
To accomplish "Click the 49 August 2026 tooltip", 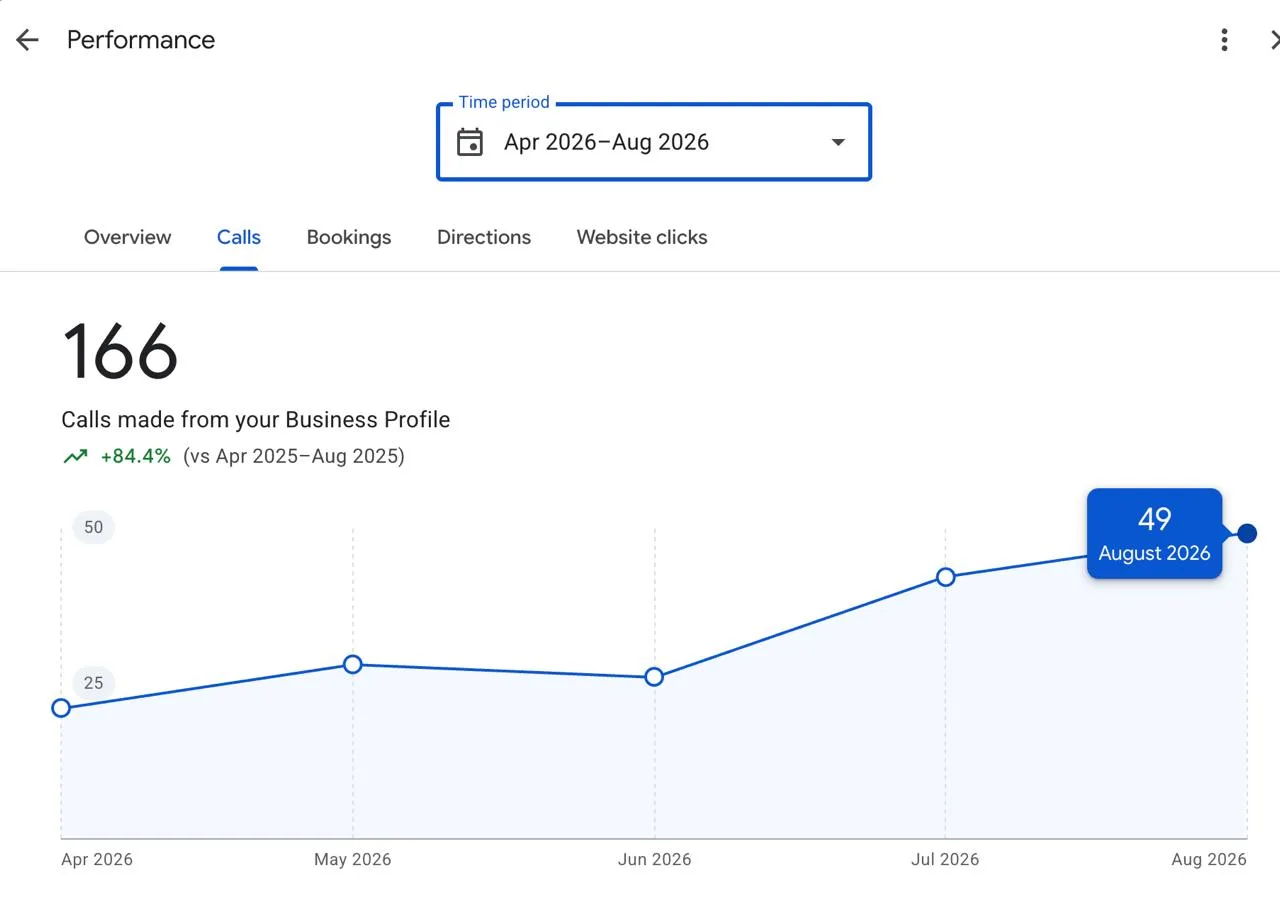I will coord(1155,534).
